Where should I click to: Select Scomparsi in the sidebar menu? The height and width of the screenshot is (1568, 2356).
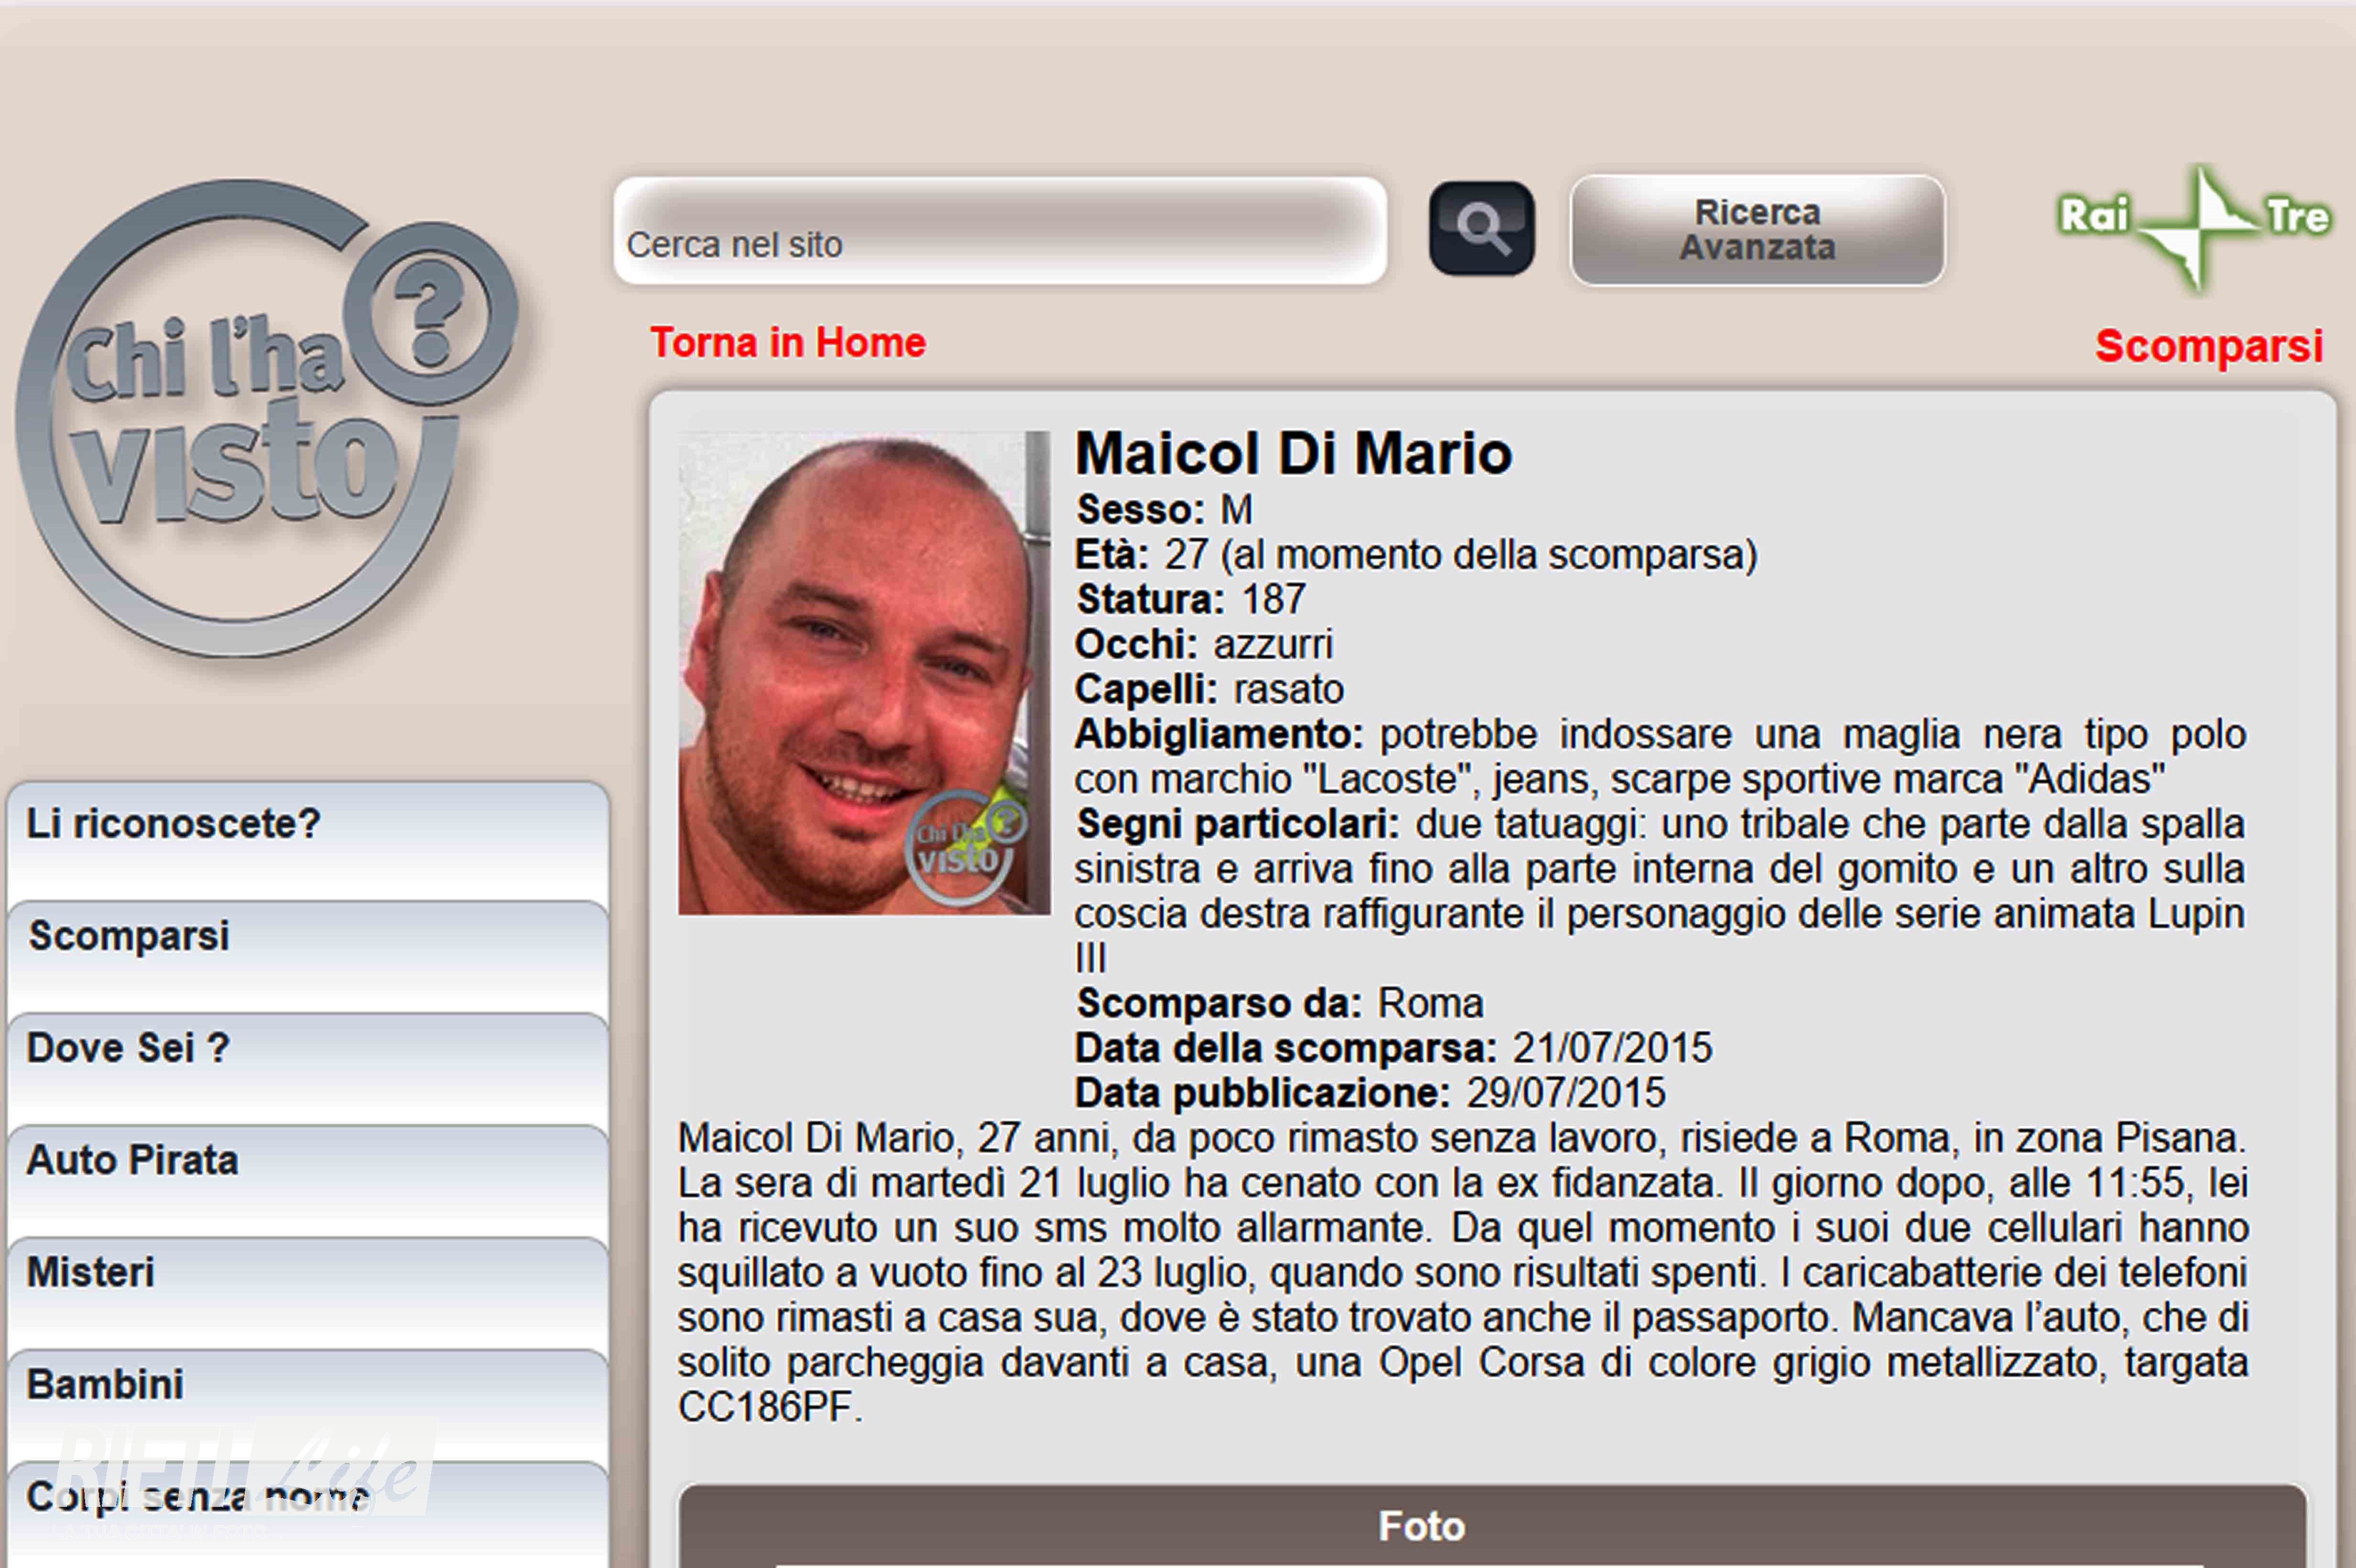308,956
